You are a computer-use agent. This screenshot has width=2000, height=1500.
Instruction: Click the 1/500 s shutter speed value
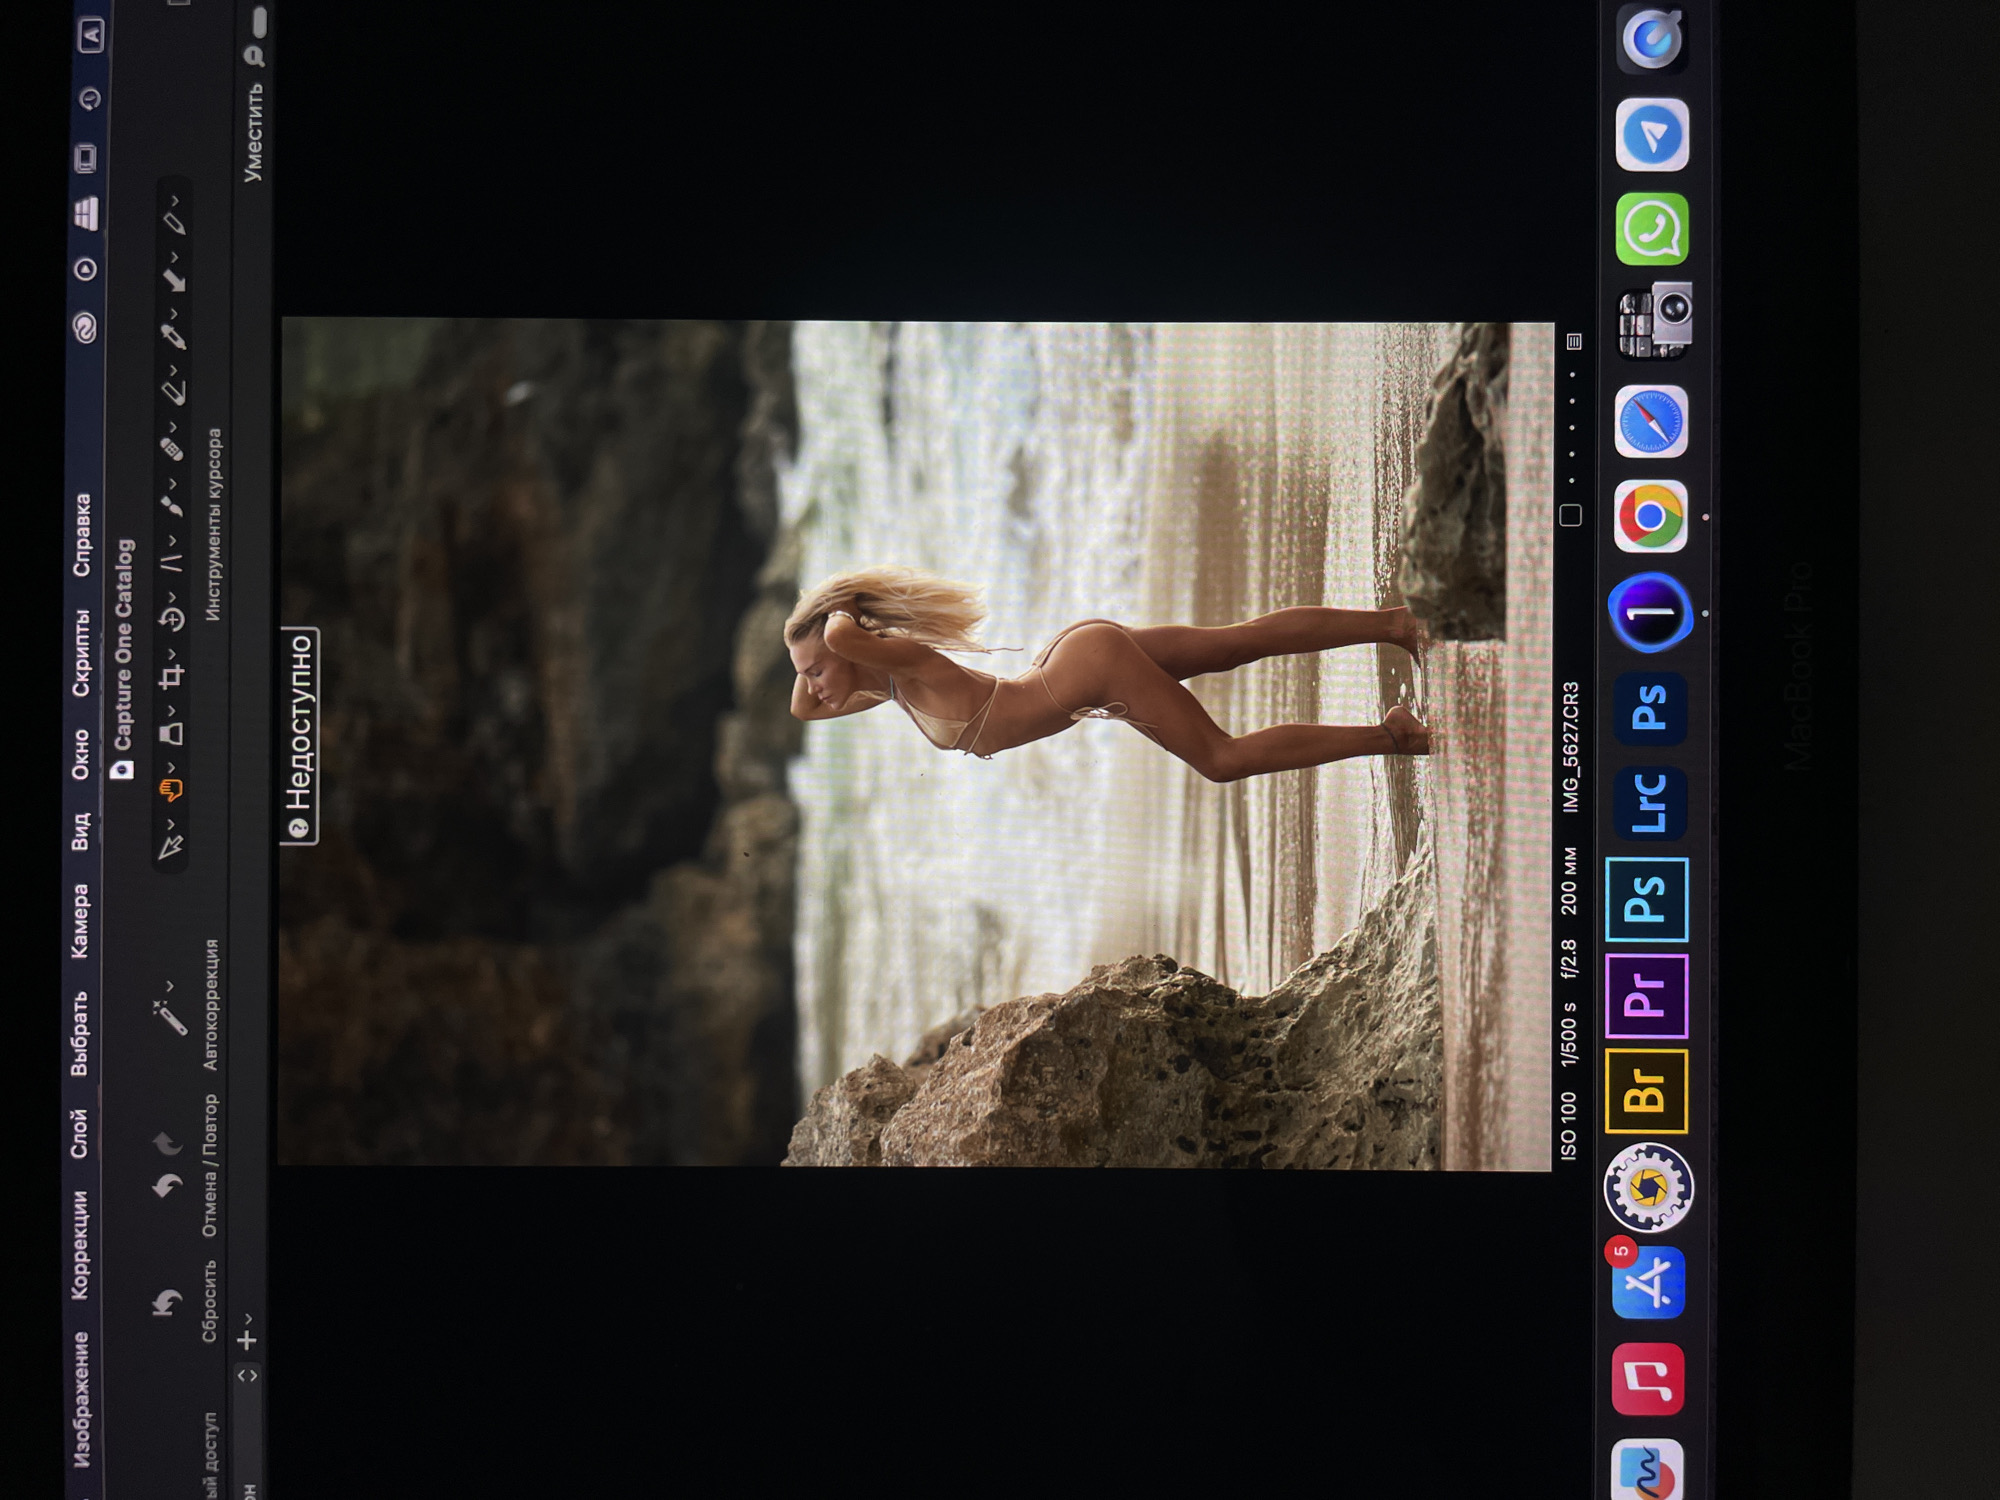pyautogui.click(x=1569, y=1033)
